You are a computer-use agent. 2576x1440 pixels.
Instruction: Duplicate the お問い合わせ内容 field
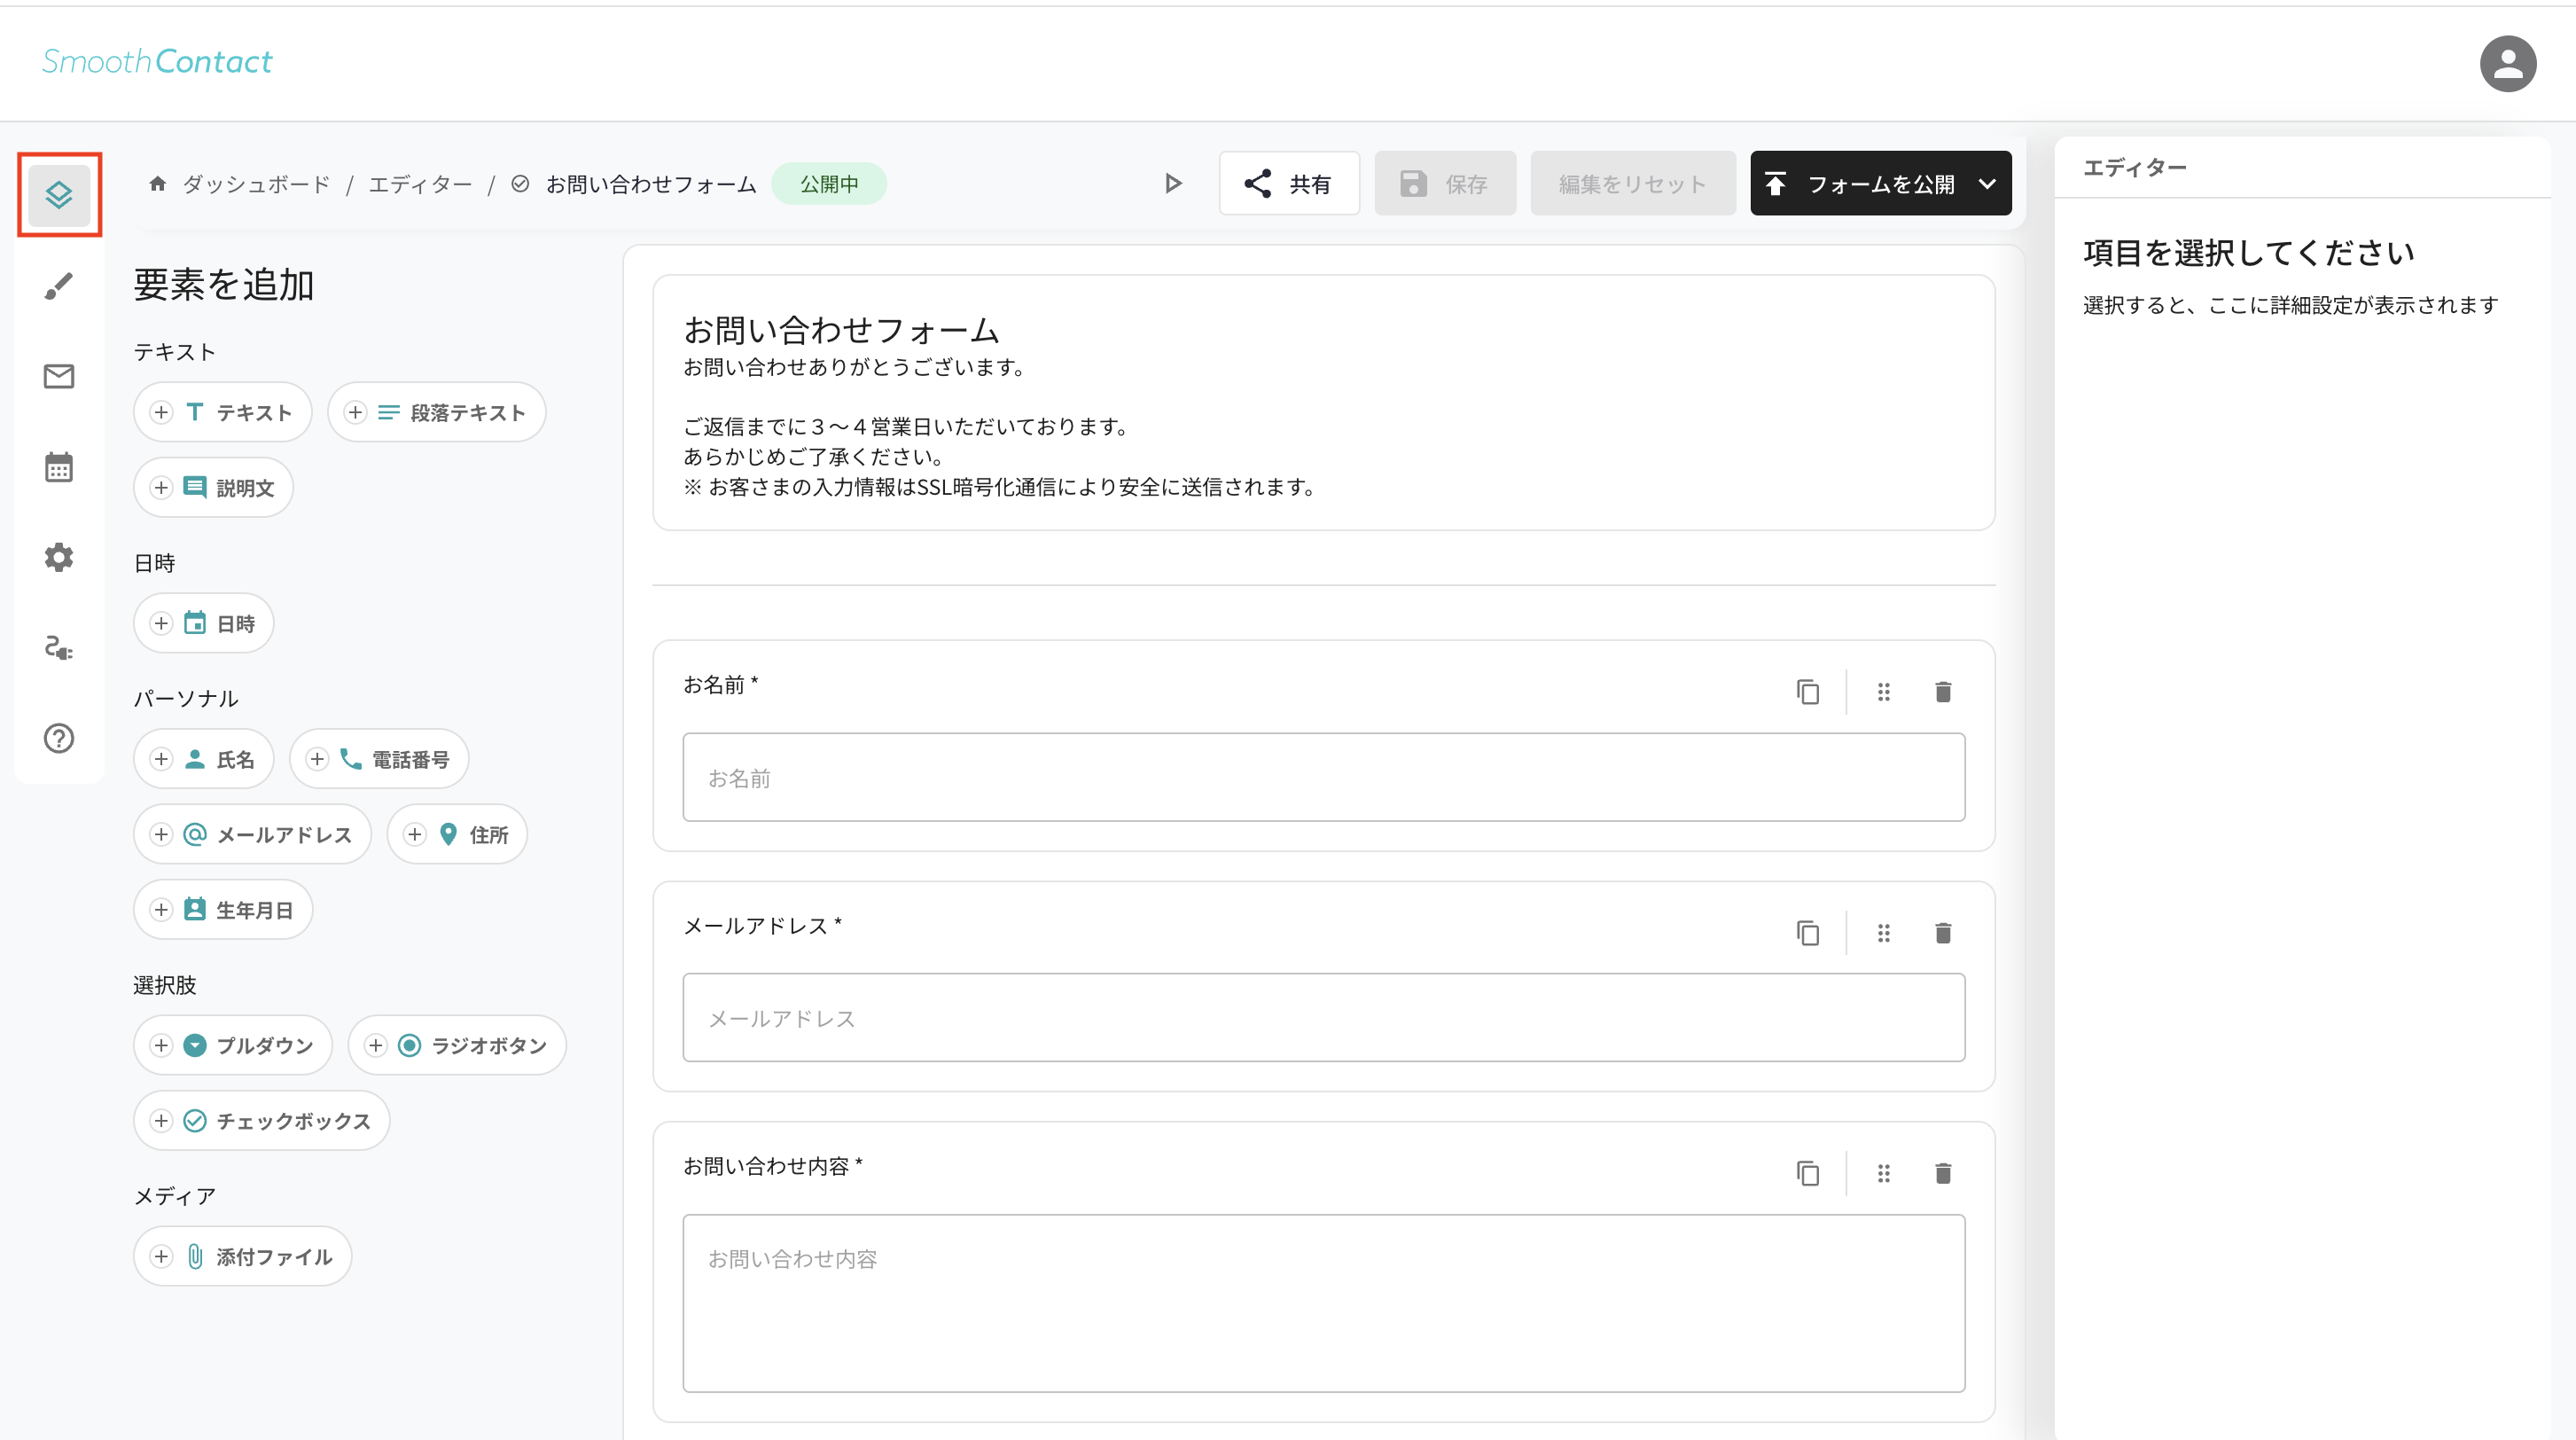pyautogui.click(x=1807, y=1172)
